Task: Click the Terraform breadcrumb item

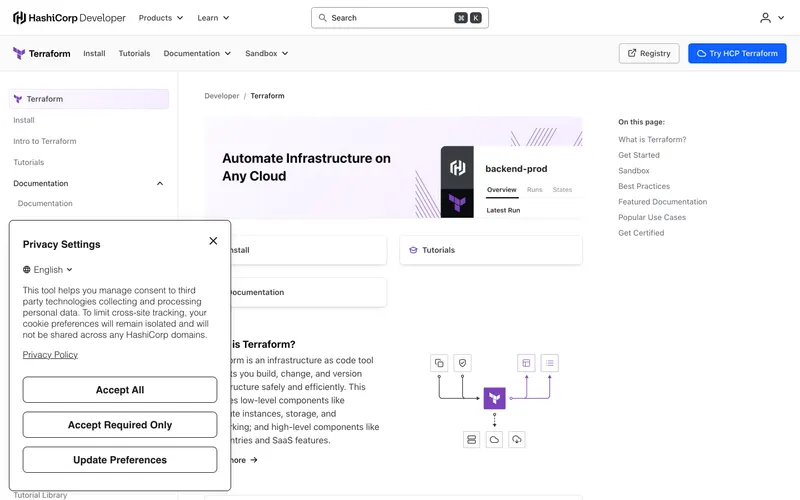Action: click(x=267, y=96)
